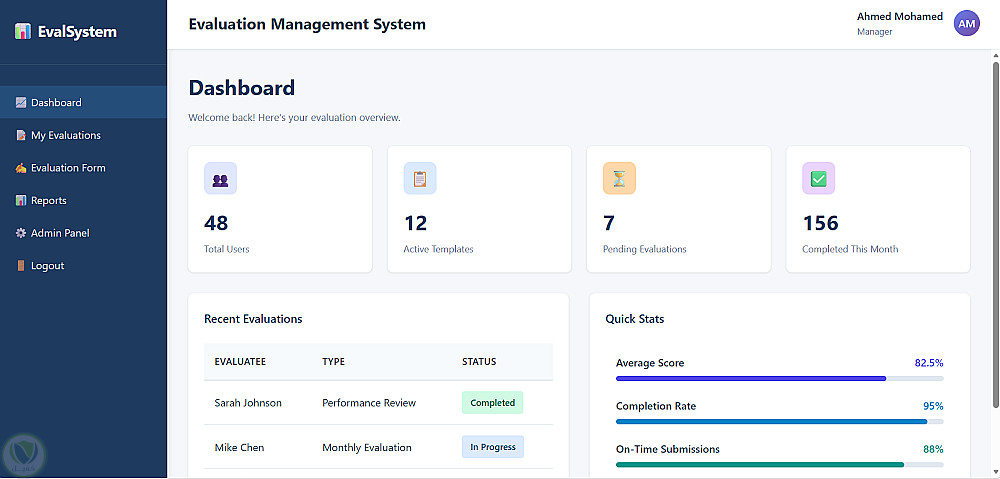This screenshot has width=1000, height=479.
Task: Click the Logout door icon
Action: 21,265
